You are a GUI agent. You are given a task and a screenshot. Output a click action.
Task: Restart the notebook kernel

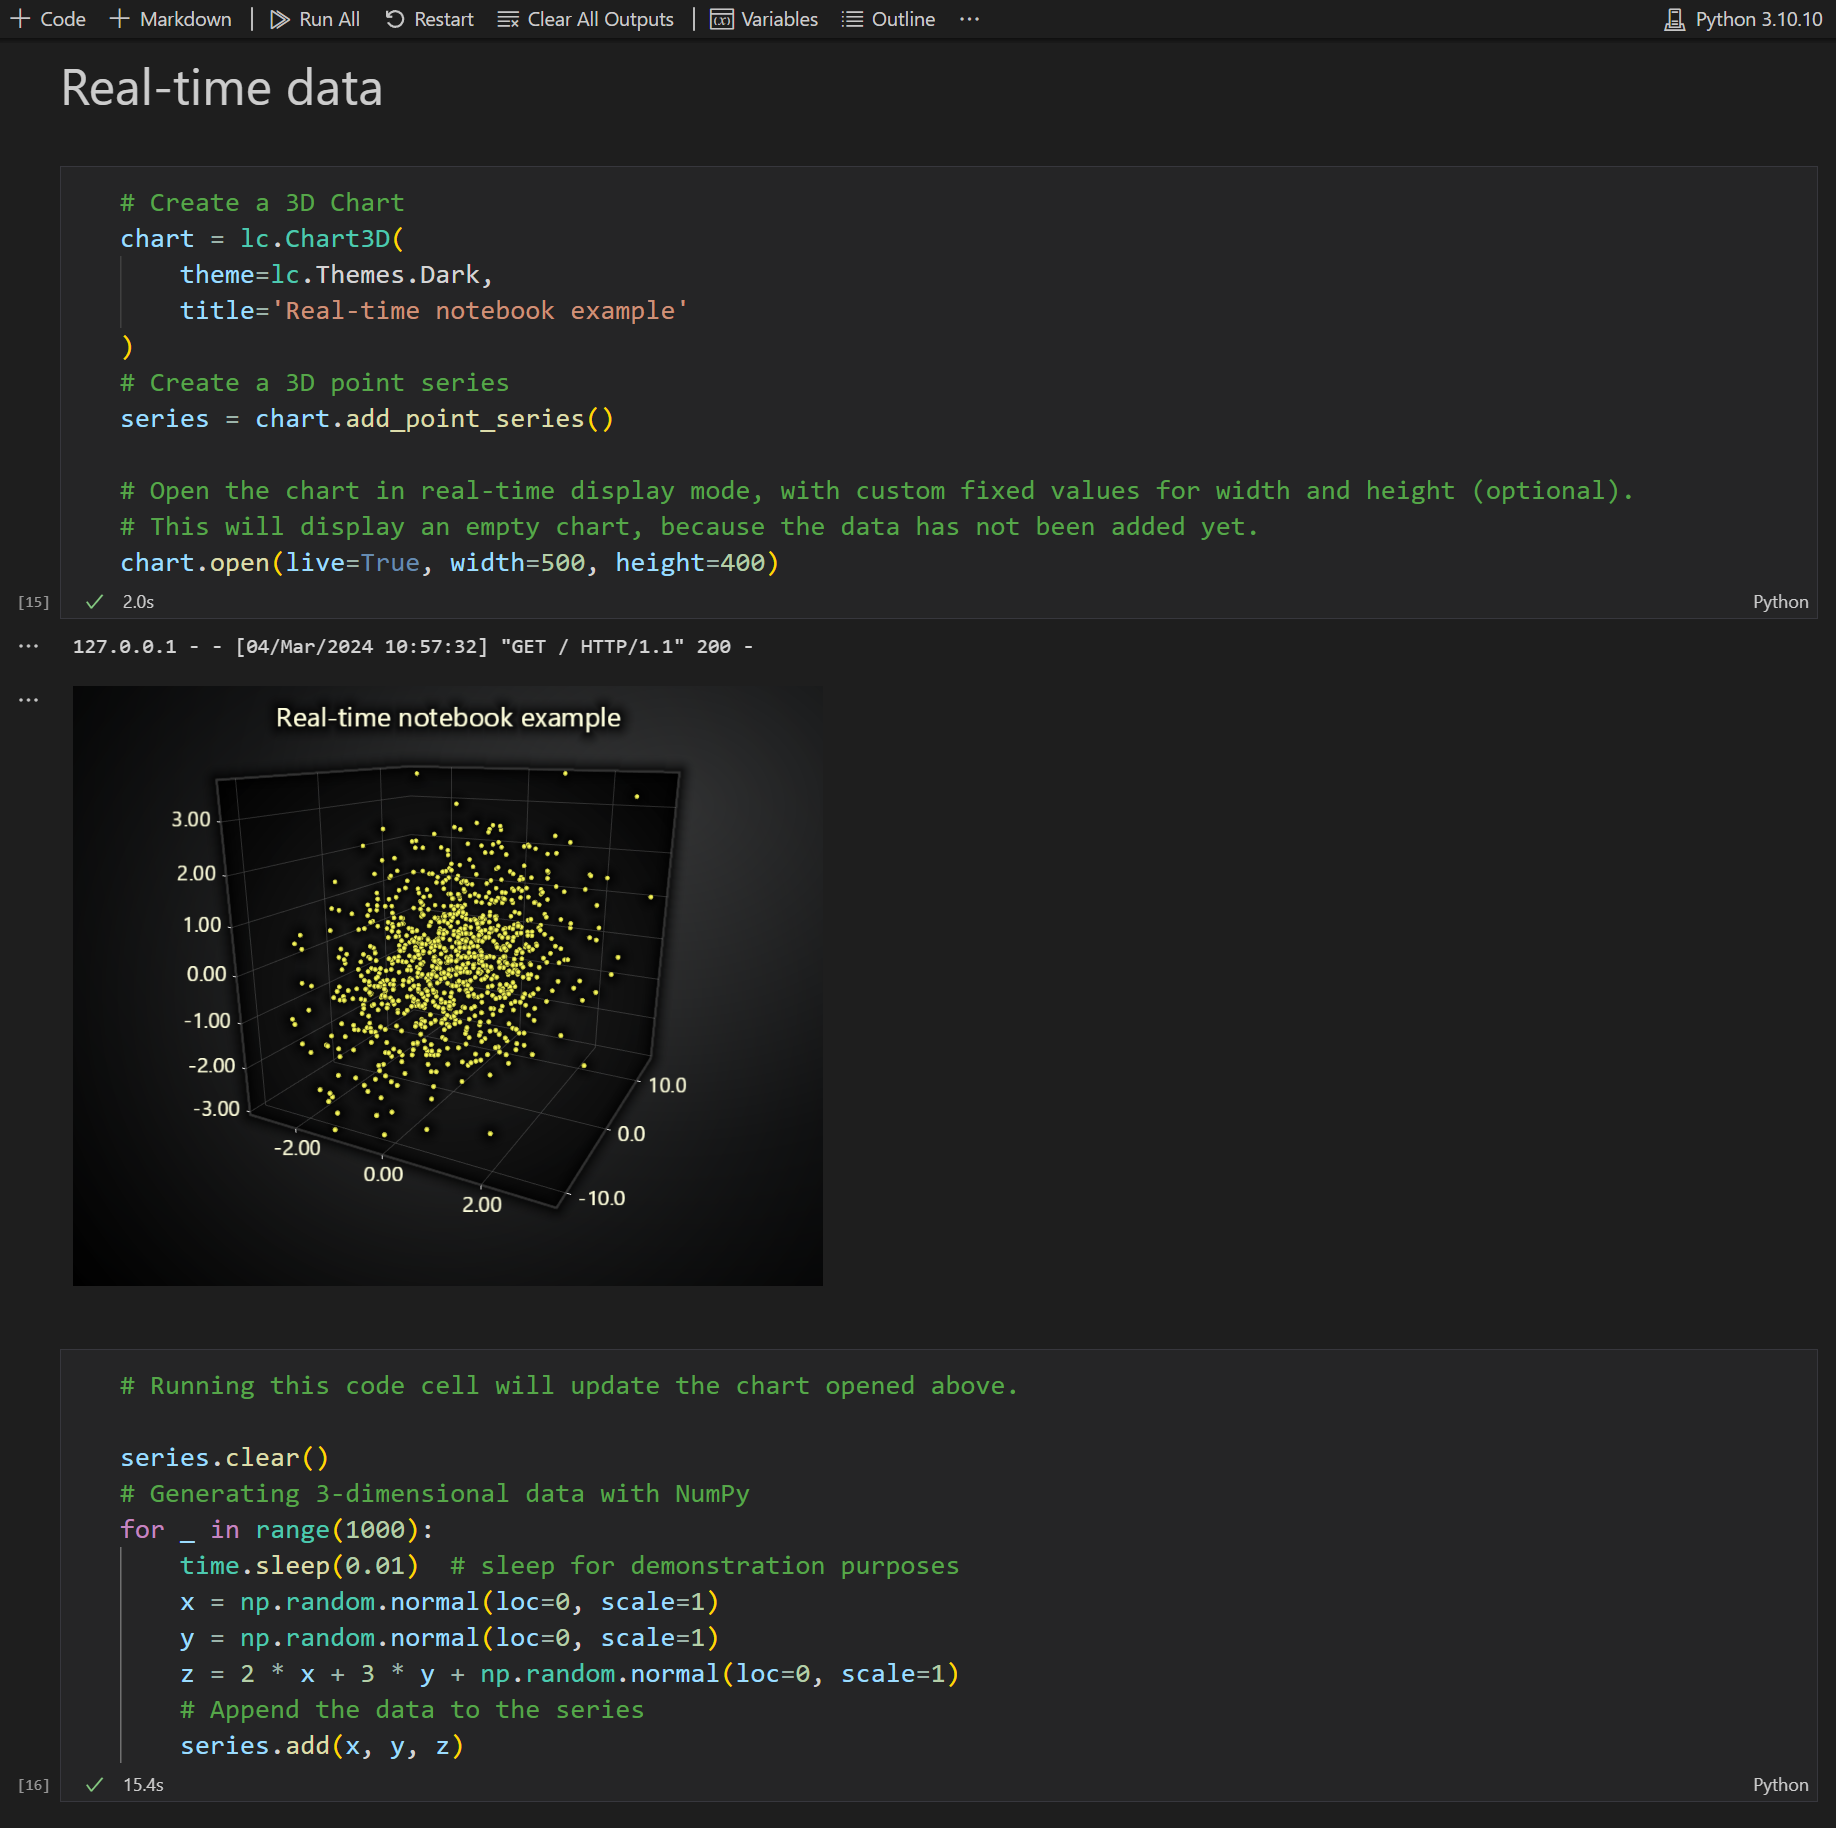click(430, 19)
